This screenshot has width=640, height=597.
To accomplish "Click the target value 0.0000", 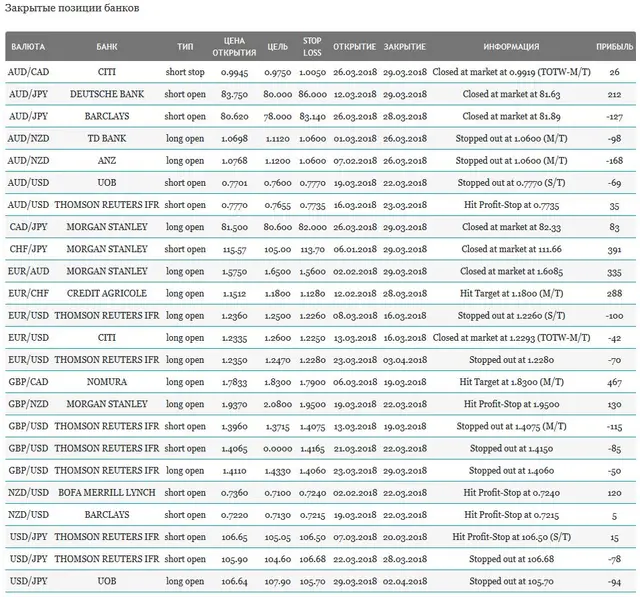I will click(x=278, y=449).
